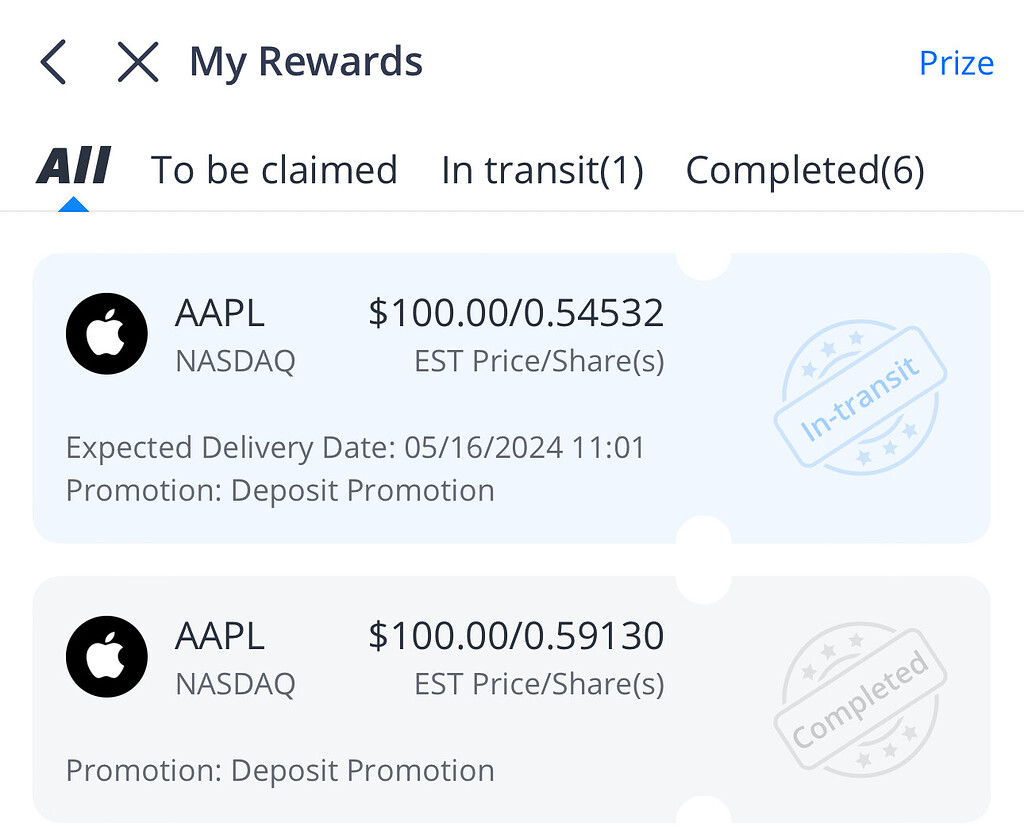The image size is (1024, 838).
Task: Click the X close icon
Action: click(137, 61)
